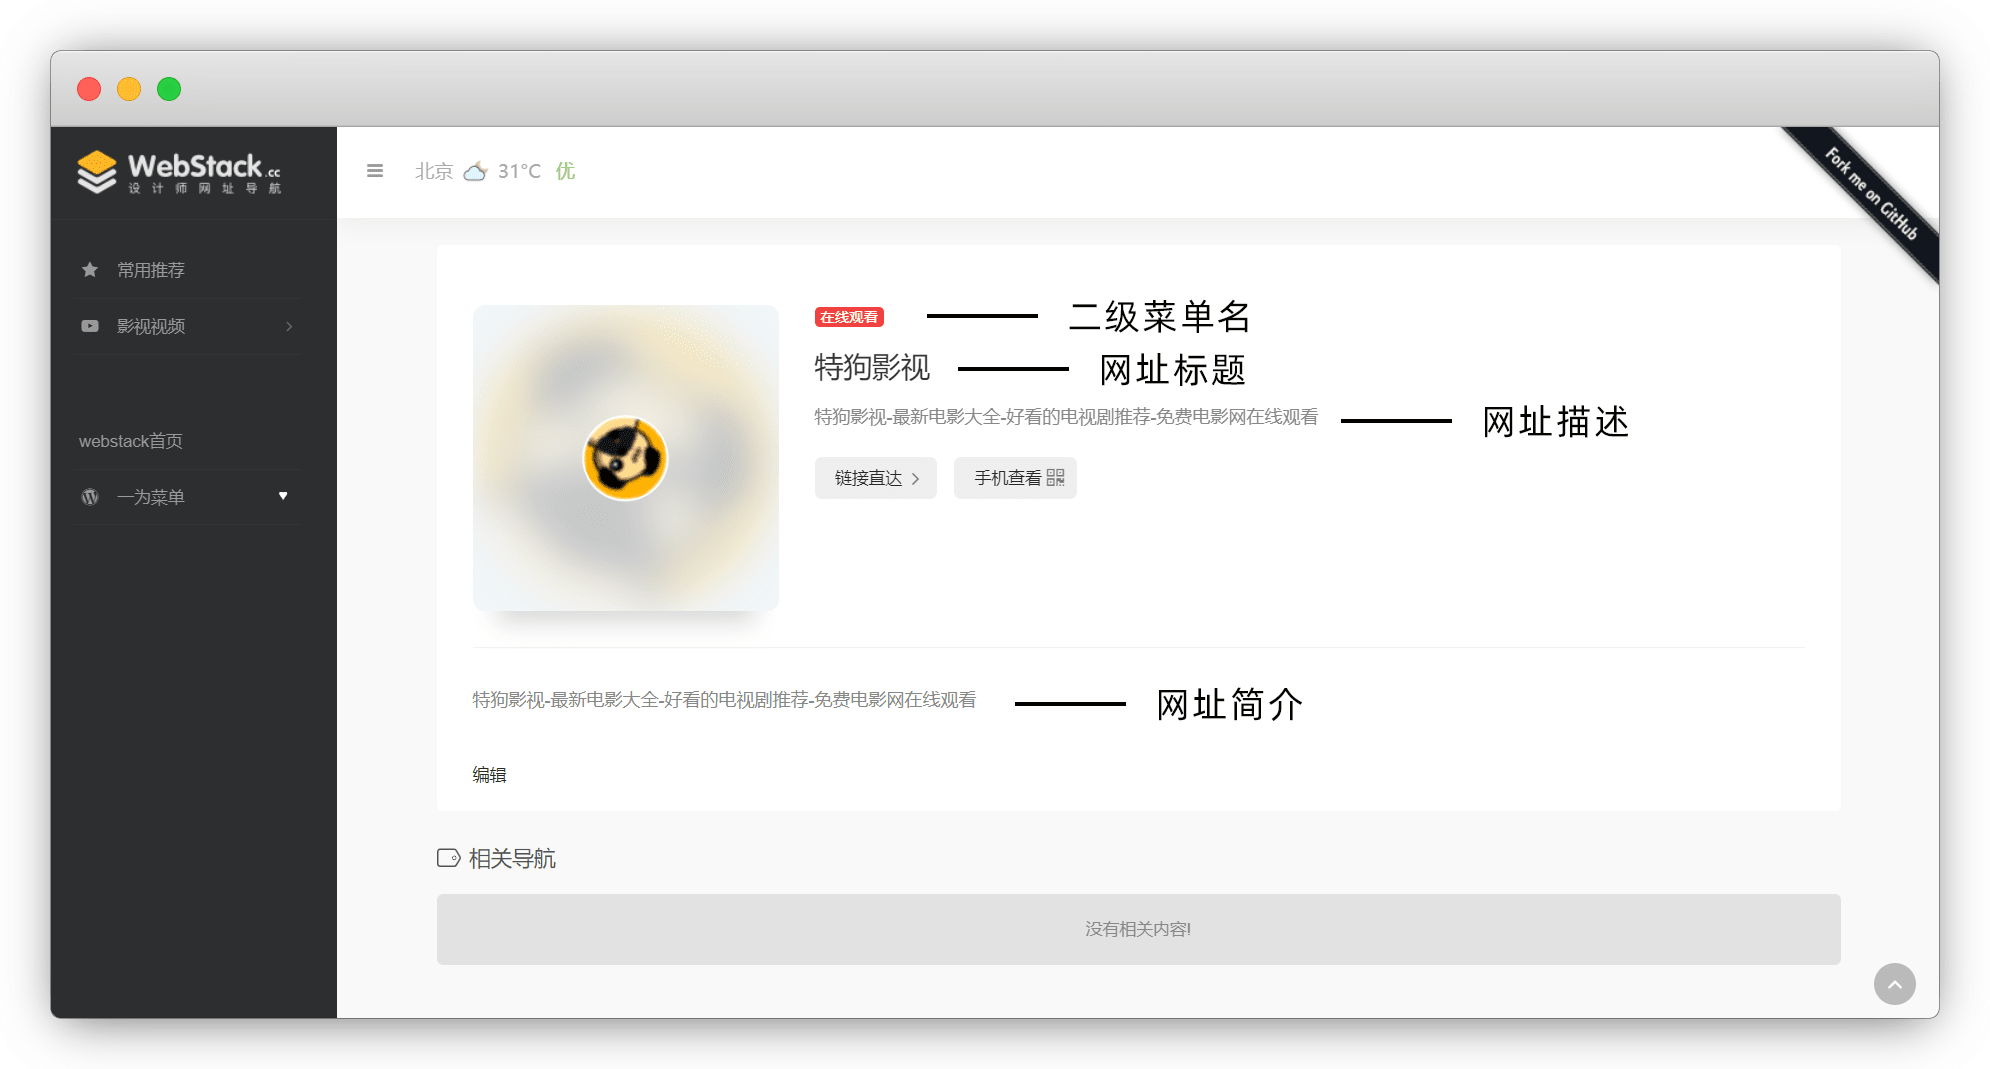
Task: Click the 特狗影视 title text
Action: coord(872,368)
